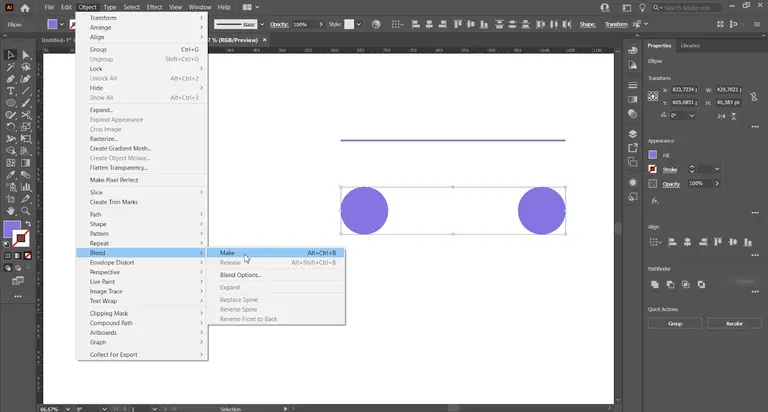Screen dimensions: 768x412
Task: Open the Layers panel icon
Action: (x=633, y=134)
